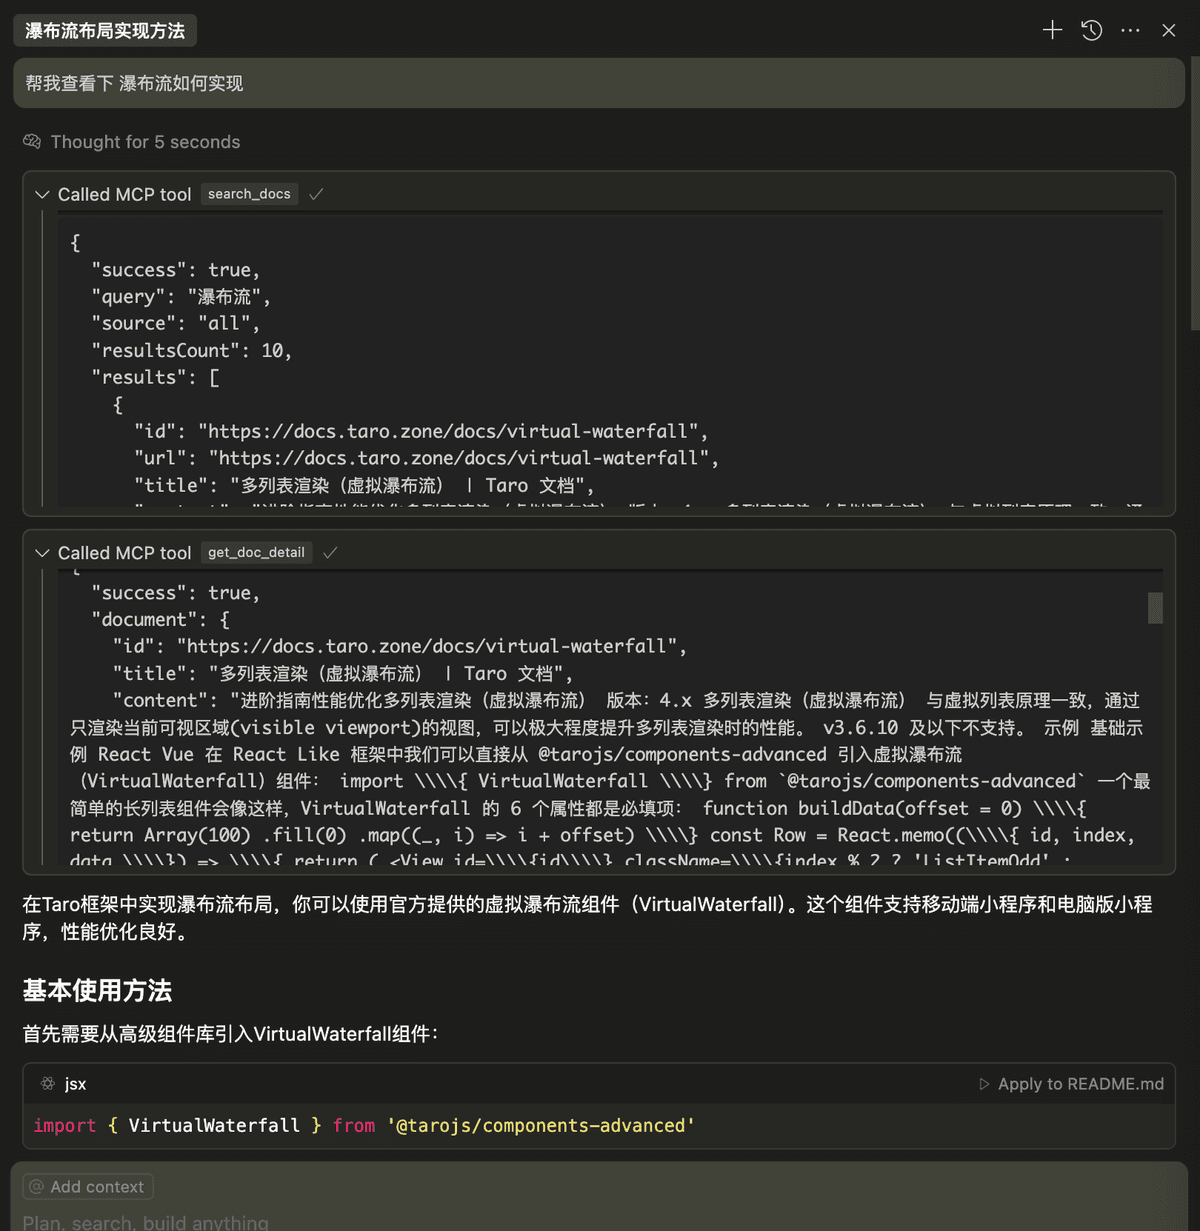The width and height of the screenshot is (1200, 1231).
Task: Click the get_doc_detail tool name badge
Action: click(256, 552)
